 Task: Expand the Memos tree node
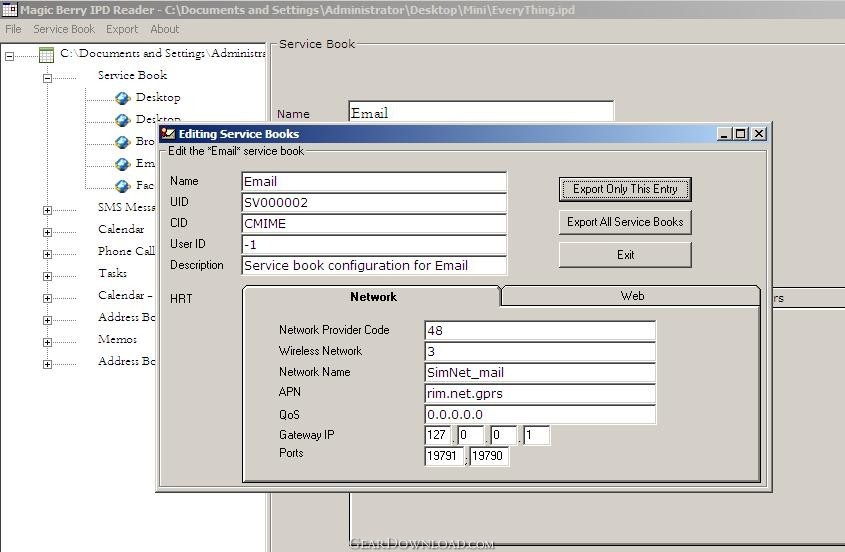point(47,342)
